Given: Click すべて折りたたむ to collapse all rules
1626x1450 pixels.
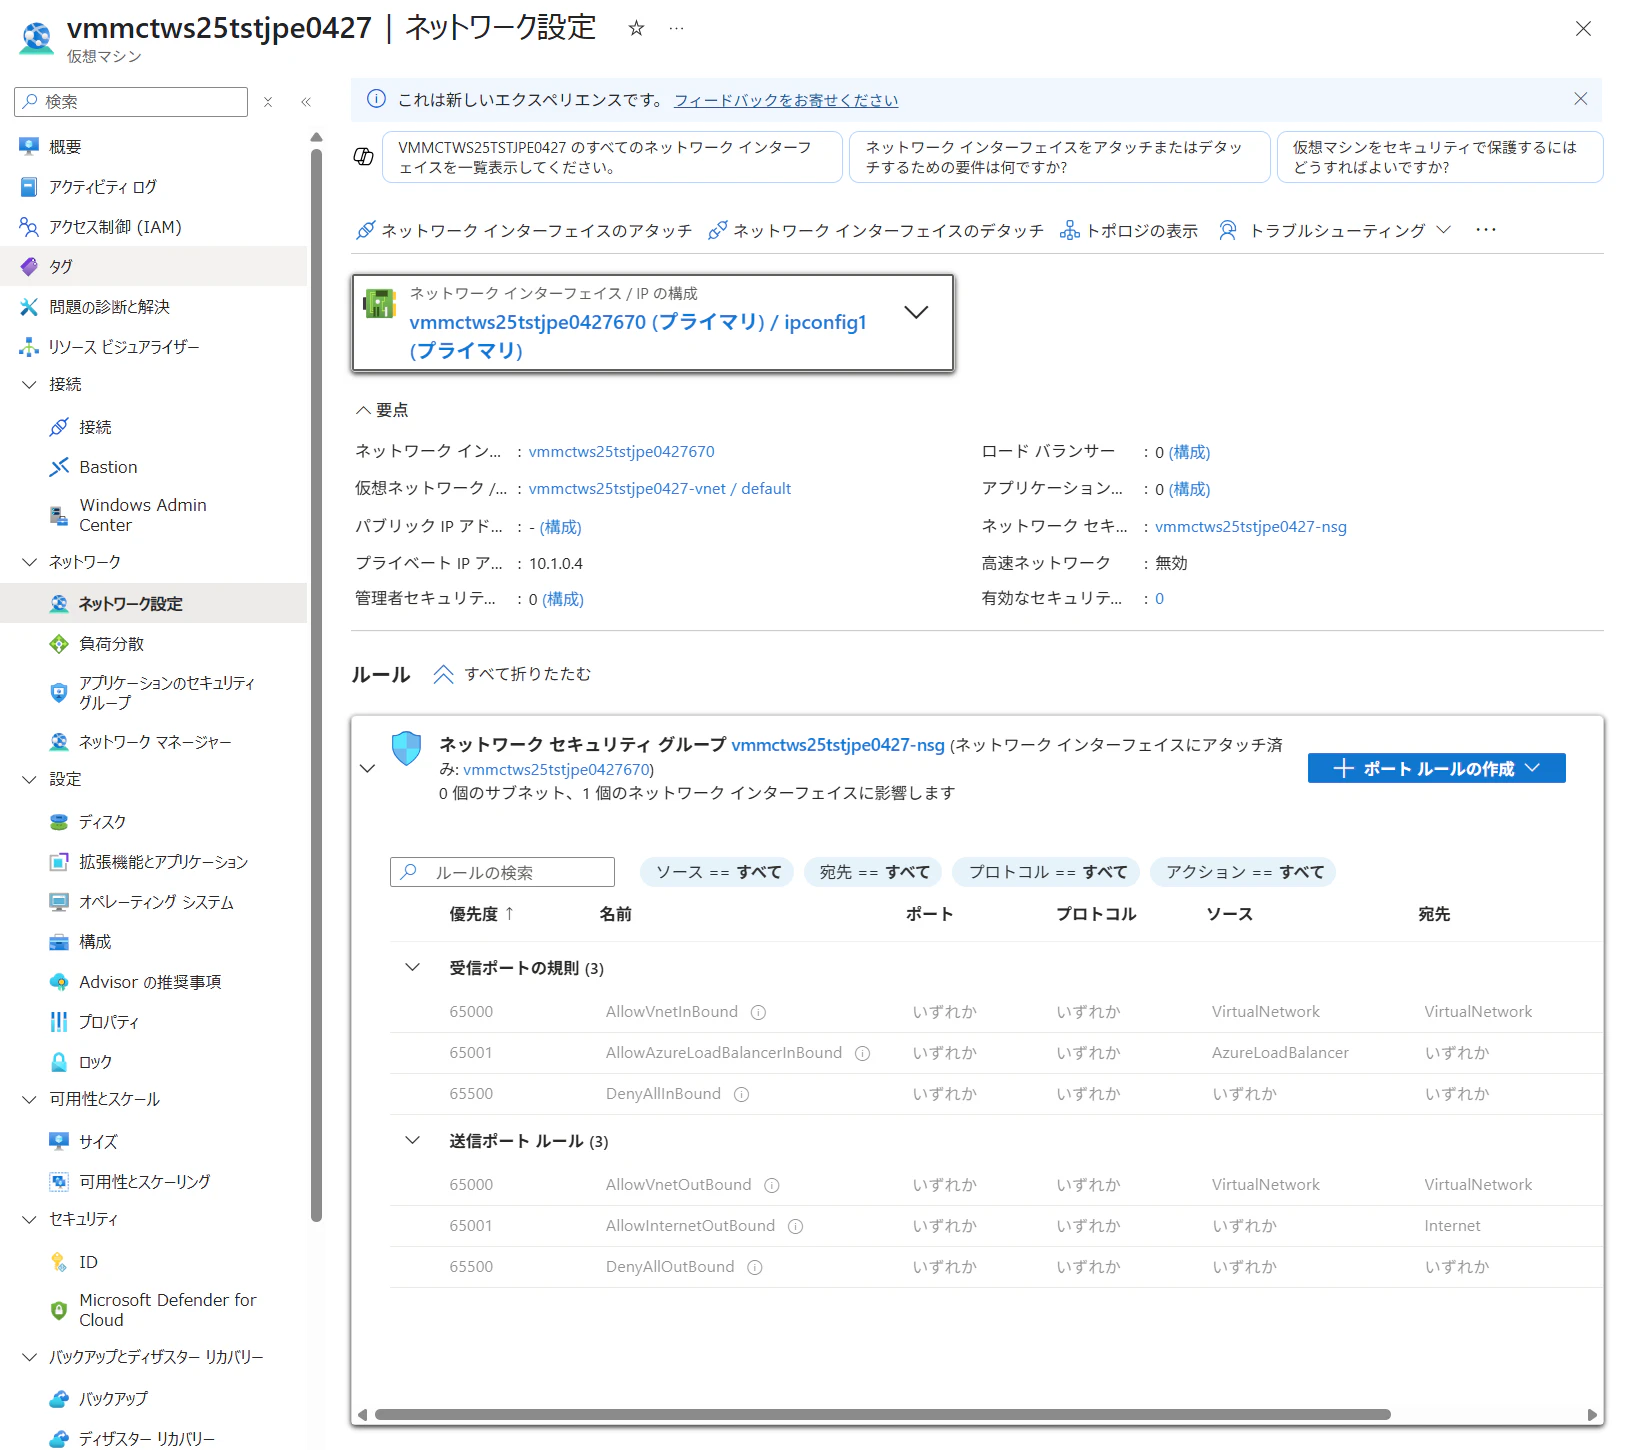Looking at the screenshot, I should (x=511, y=674).
